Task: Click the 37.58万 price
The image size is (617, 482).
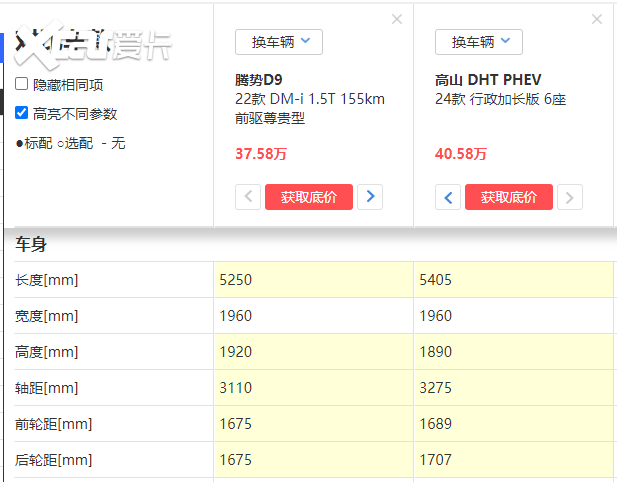Action: [261, 153]
